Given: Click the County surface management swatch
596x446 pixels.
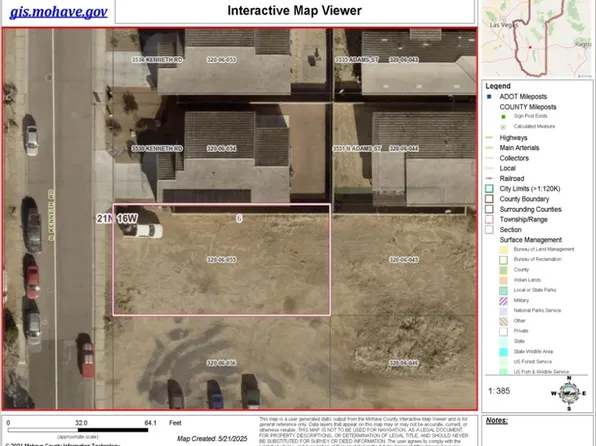Looking at the screenshot, I should [503, 270].
